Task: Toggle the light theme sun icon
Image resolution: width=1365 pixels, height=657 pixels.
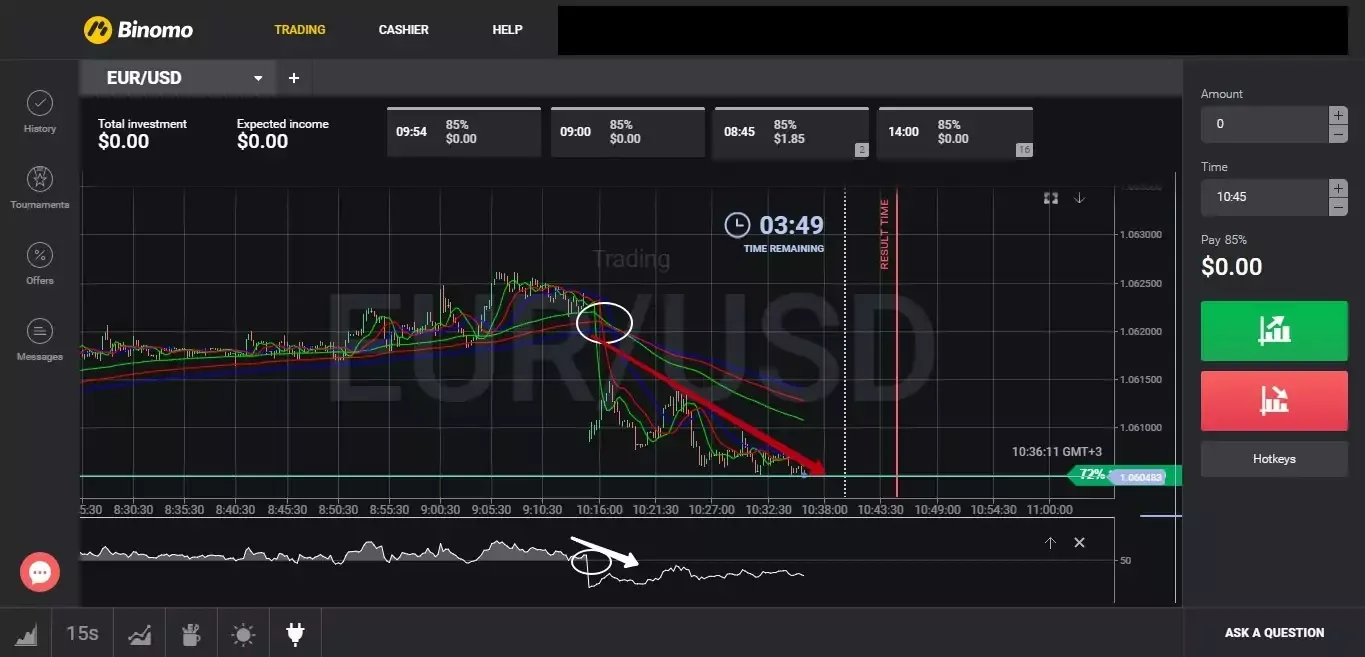Action: point(243,634)
